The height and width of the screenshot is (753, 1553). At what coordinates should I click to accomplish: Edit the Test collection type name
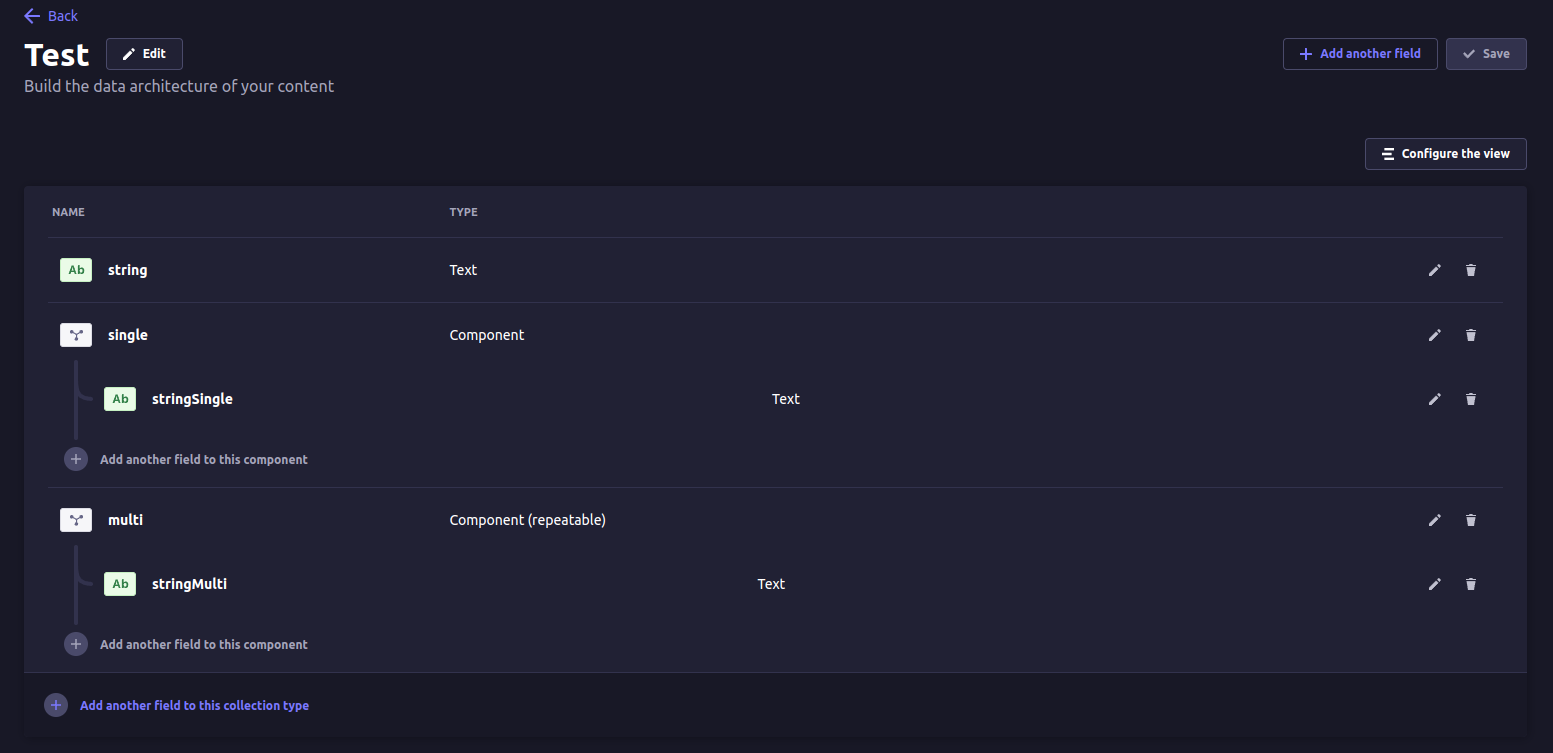click(x=144, y=53)
